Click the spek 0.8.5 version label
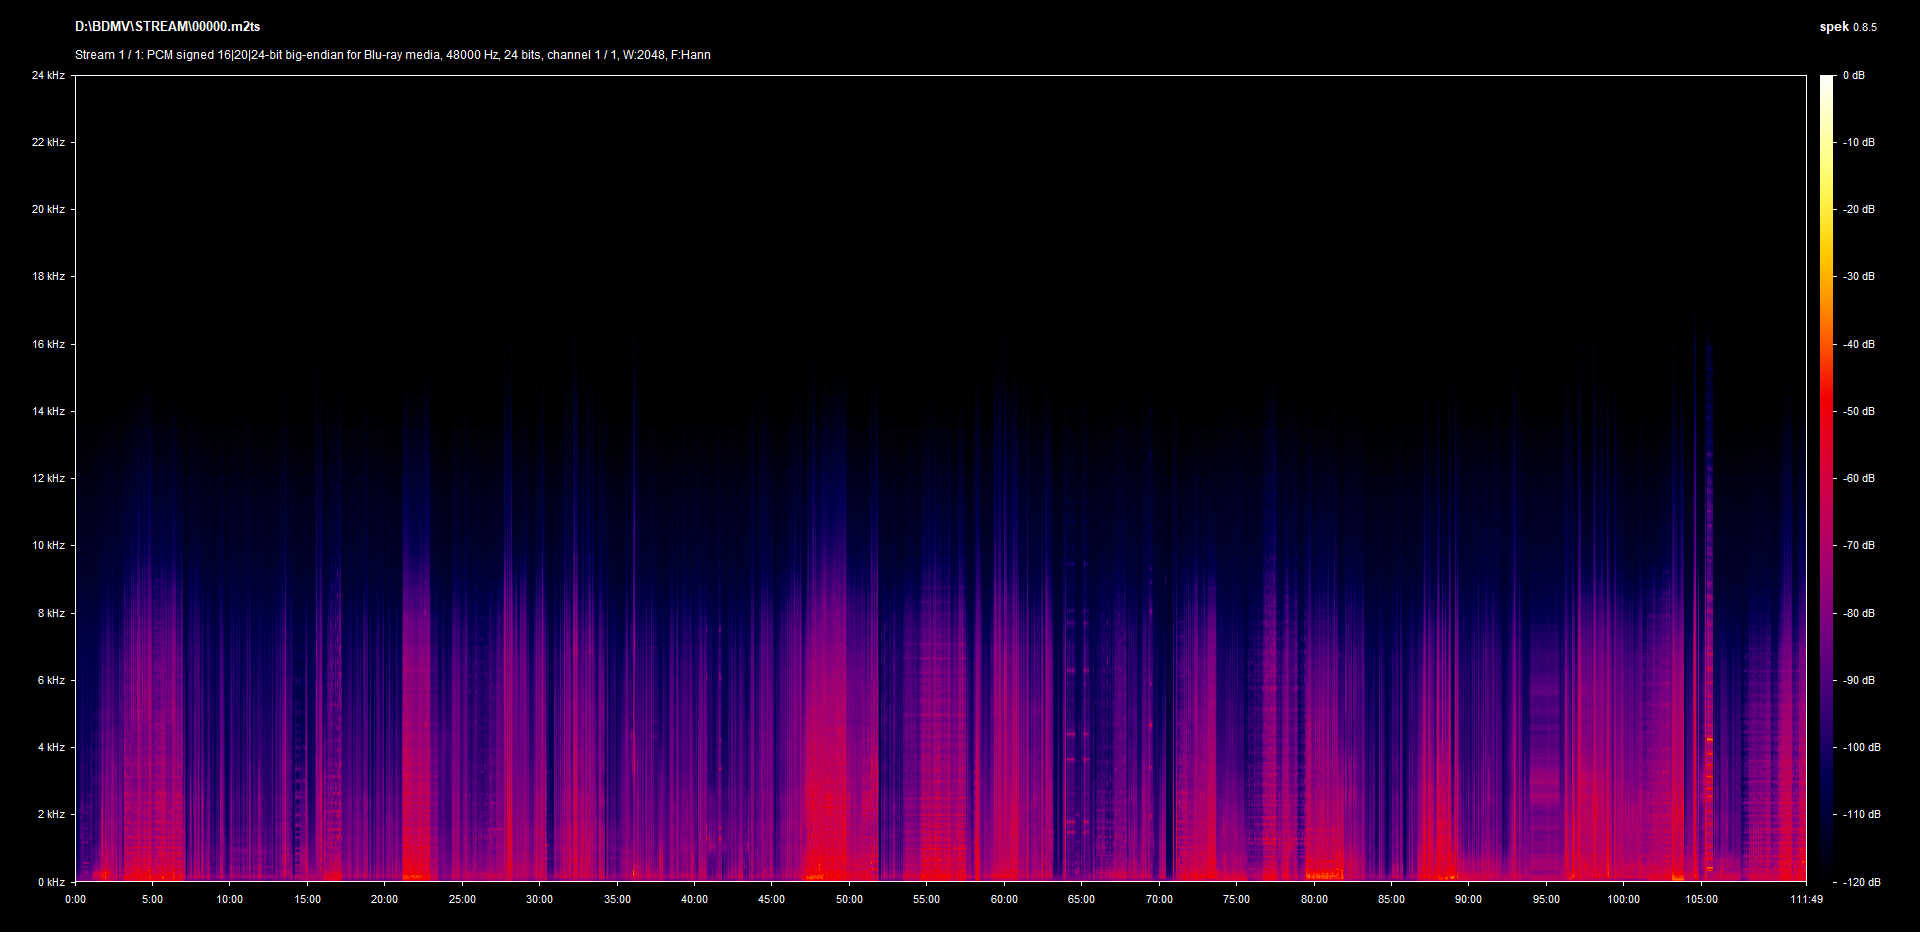The width and height of the screenshot is (1920, 932). [x=1847, y=27]
